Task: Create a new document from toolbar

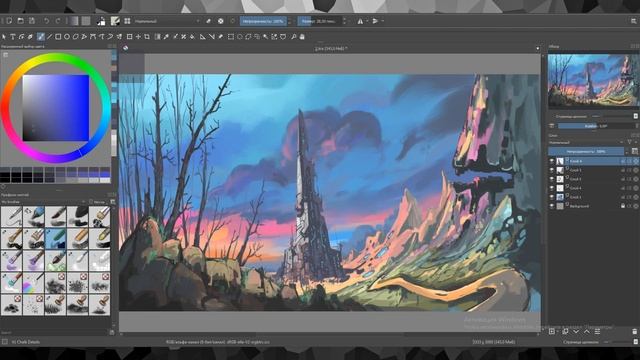Action: (x=9, y=21)
